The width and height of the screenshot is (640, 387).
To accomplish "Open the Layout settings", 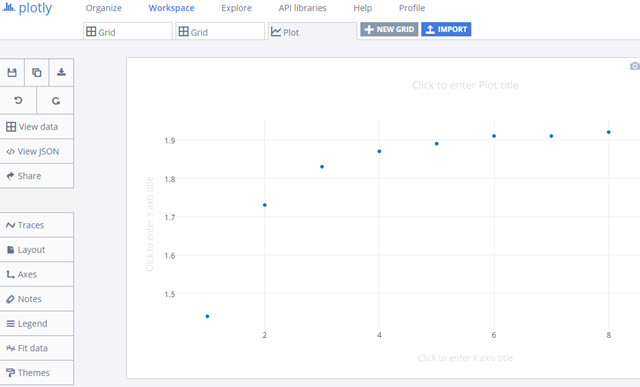I will pos(37,250).
